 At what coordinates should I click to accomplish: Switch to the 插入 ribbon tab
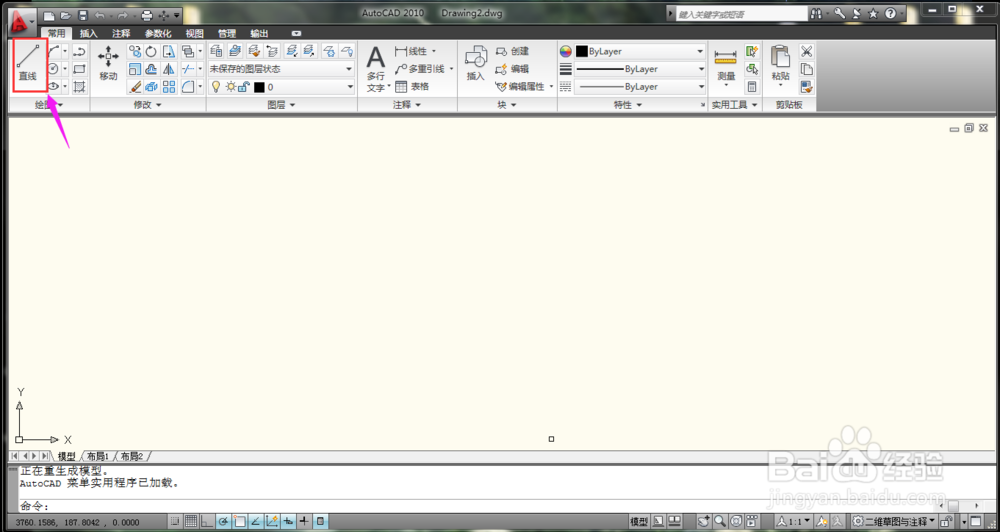89,34
